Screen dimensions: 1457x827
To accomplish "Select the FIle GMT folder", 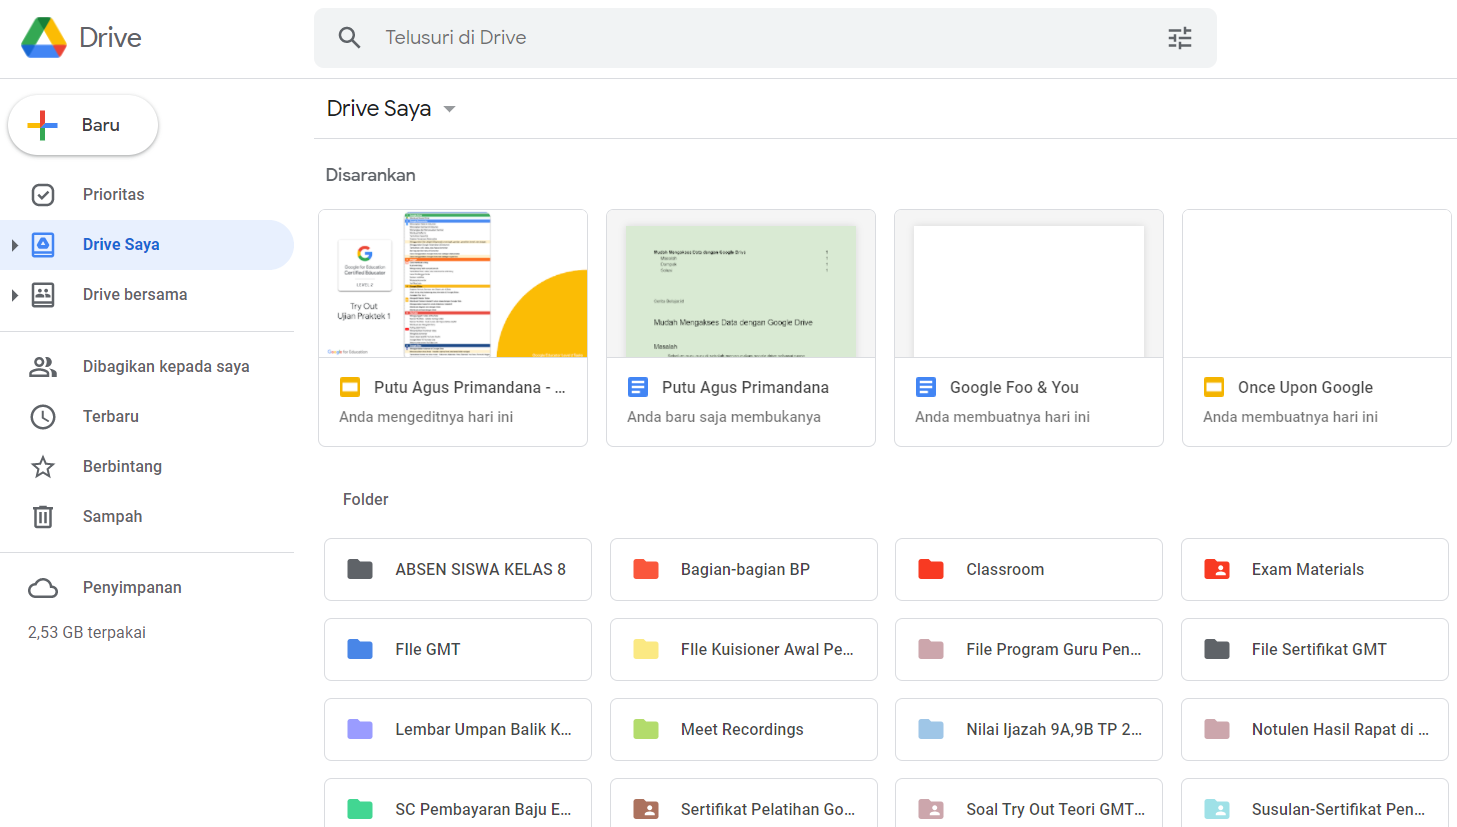I will [458, 649].
